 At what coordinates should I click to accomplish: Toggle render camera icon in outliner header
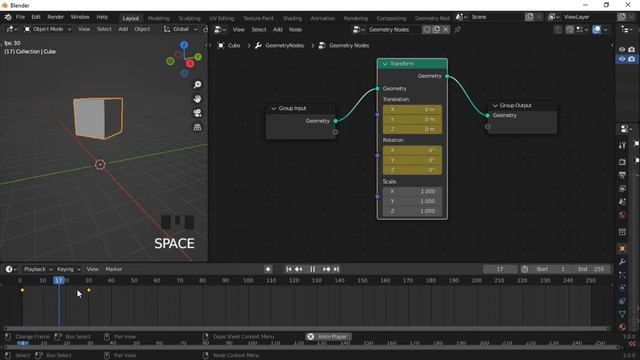tap(632, 49)
